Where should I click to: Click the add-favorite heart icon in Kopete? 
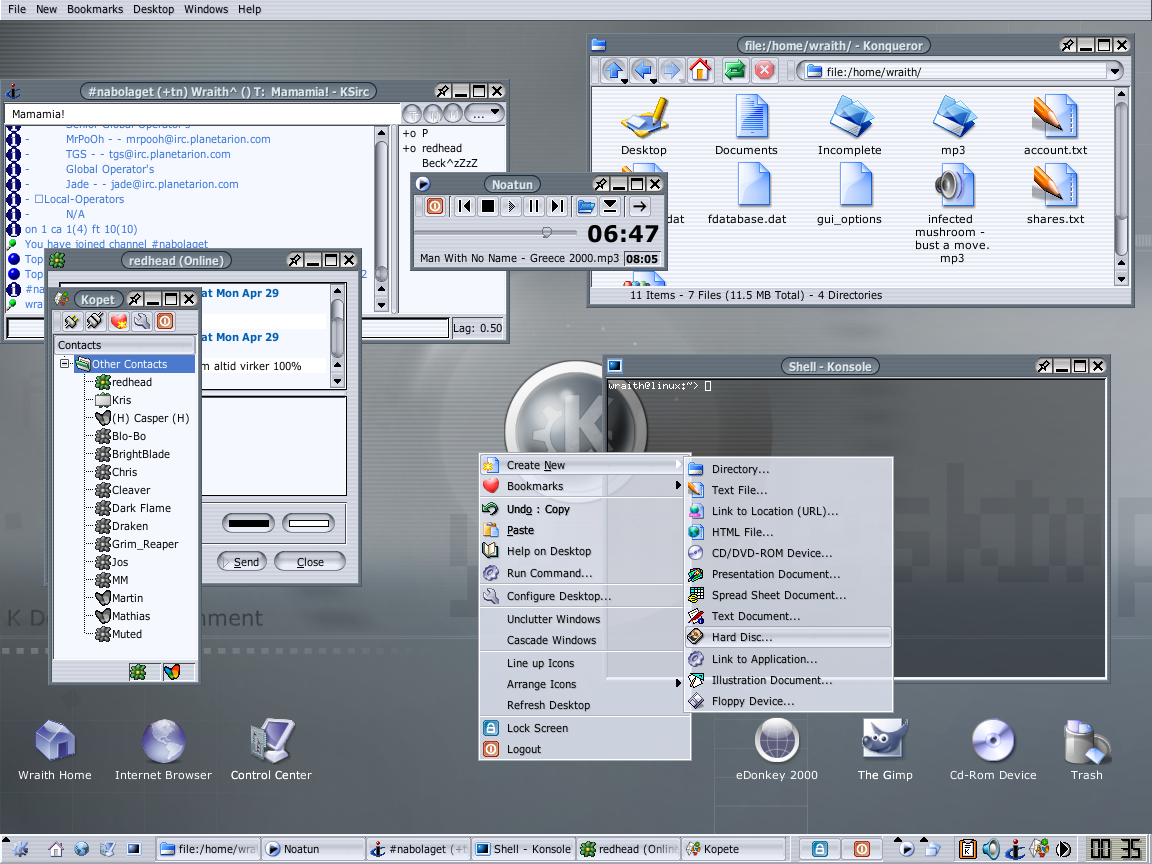point(118,321)
